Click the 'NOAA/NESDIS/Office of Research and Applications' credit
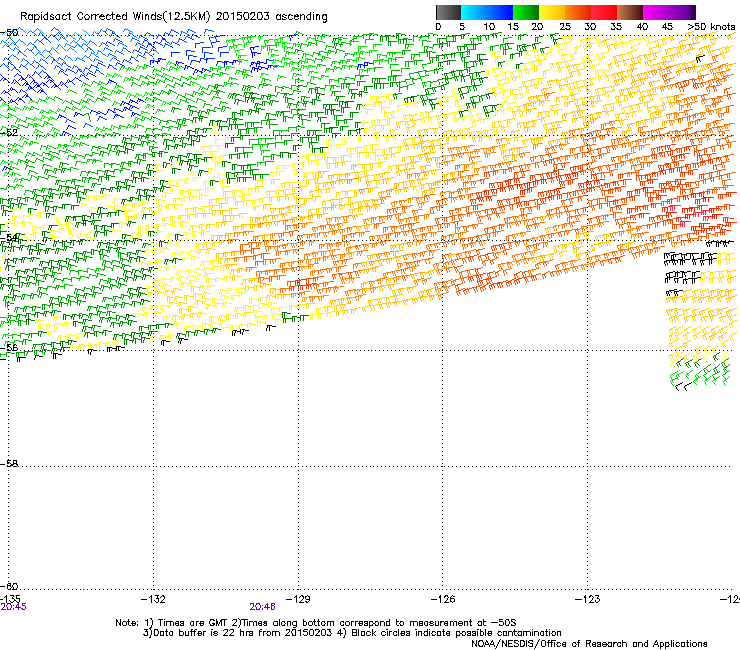This screenshot has height=650, width=740. (589, 644)
